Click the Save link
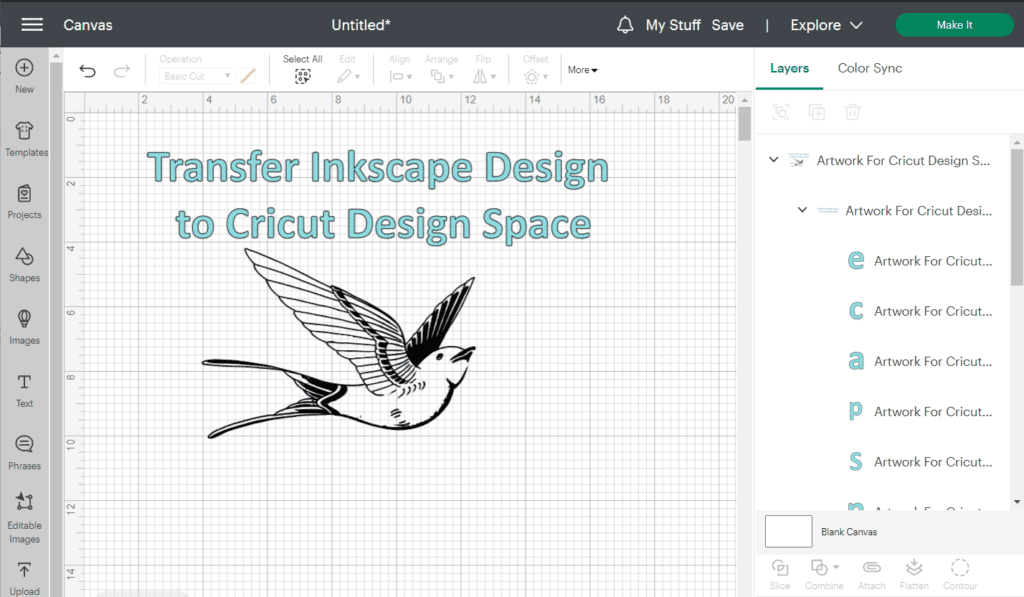This screenshot has width=1024, height=597. 727,25
